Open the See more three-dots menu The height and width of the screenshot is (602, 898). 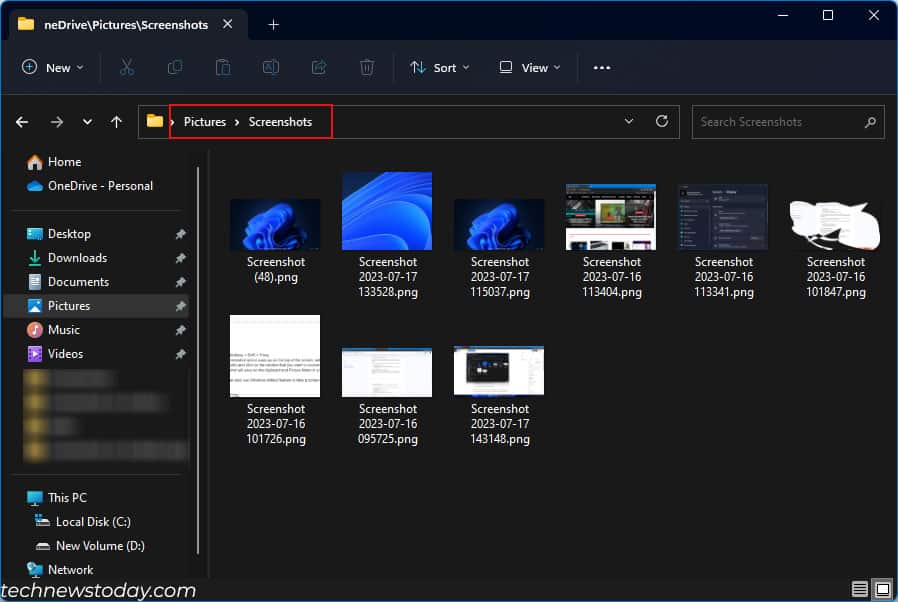pos(601,68)
